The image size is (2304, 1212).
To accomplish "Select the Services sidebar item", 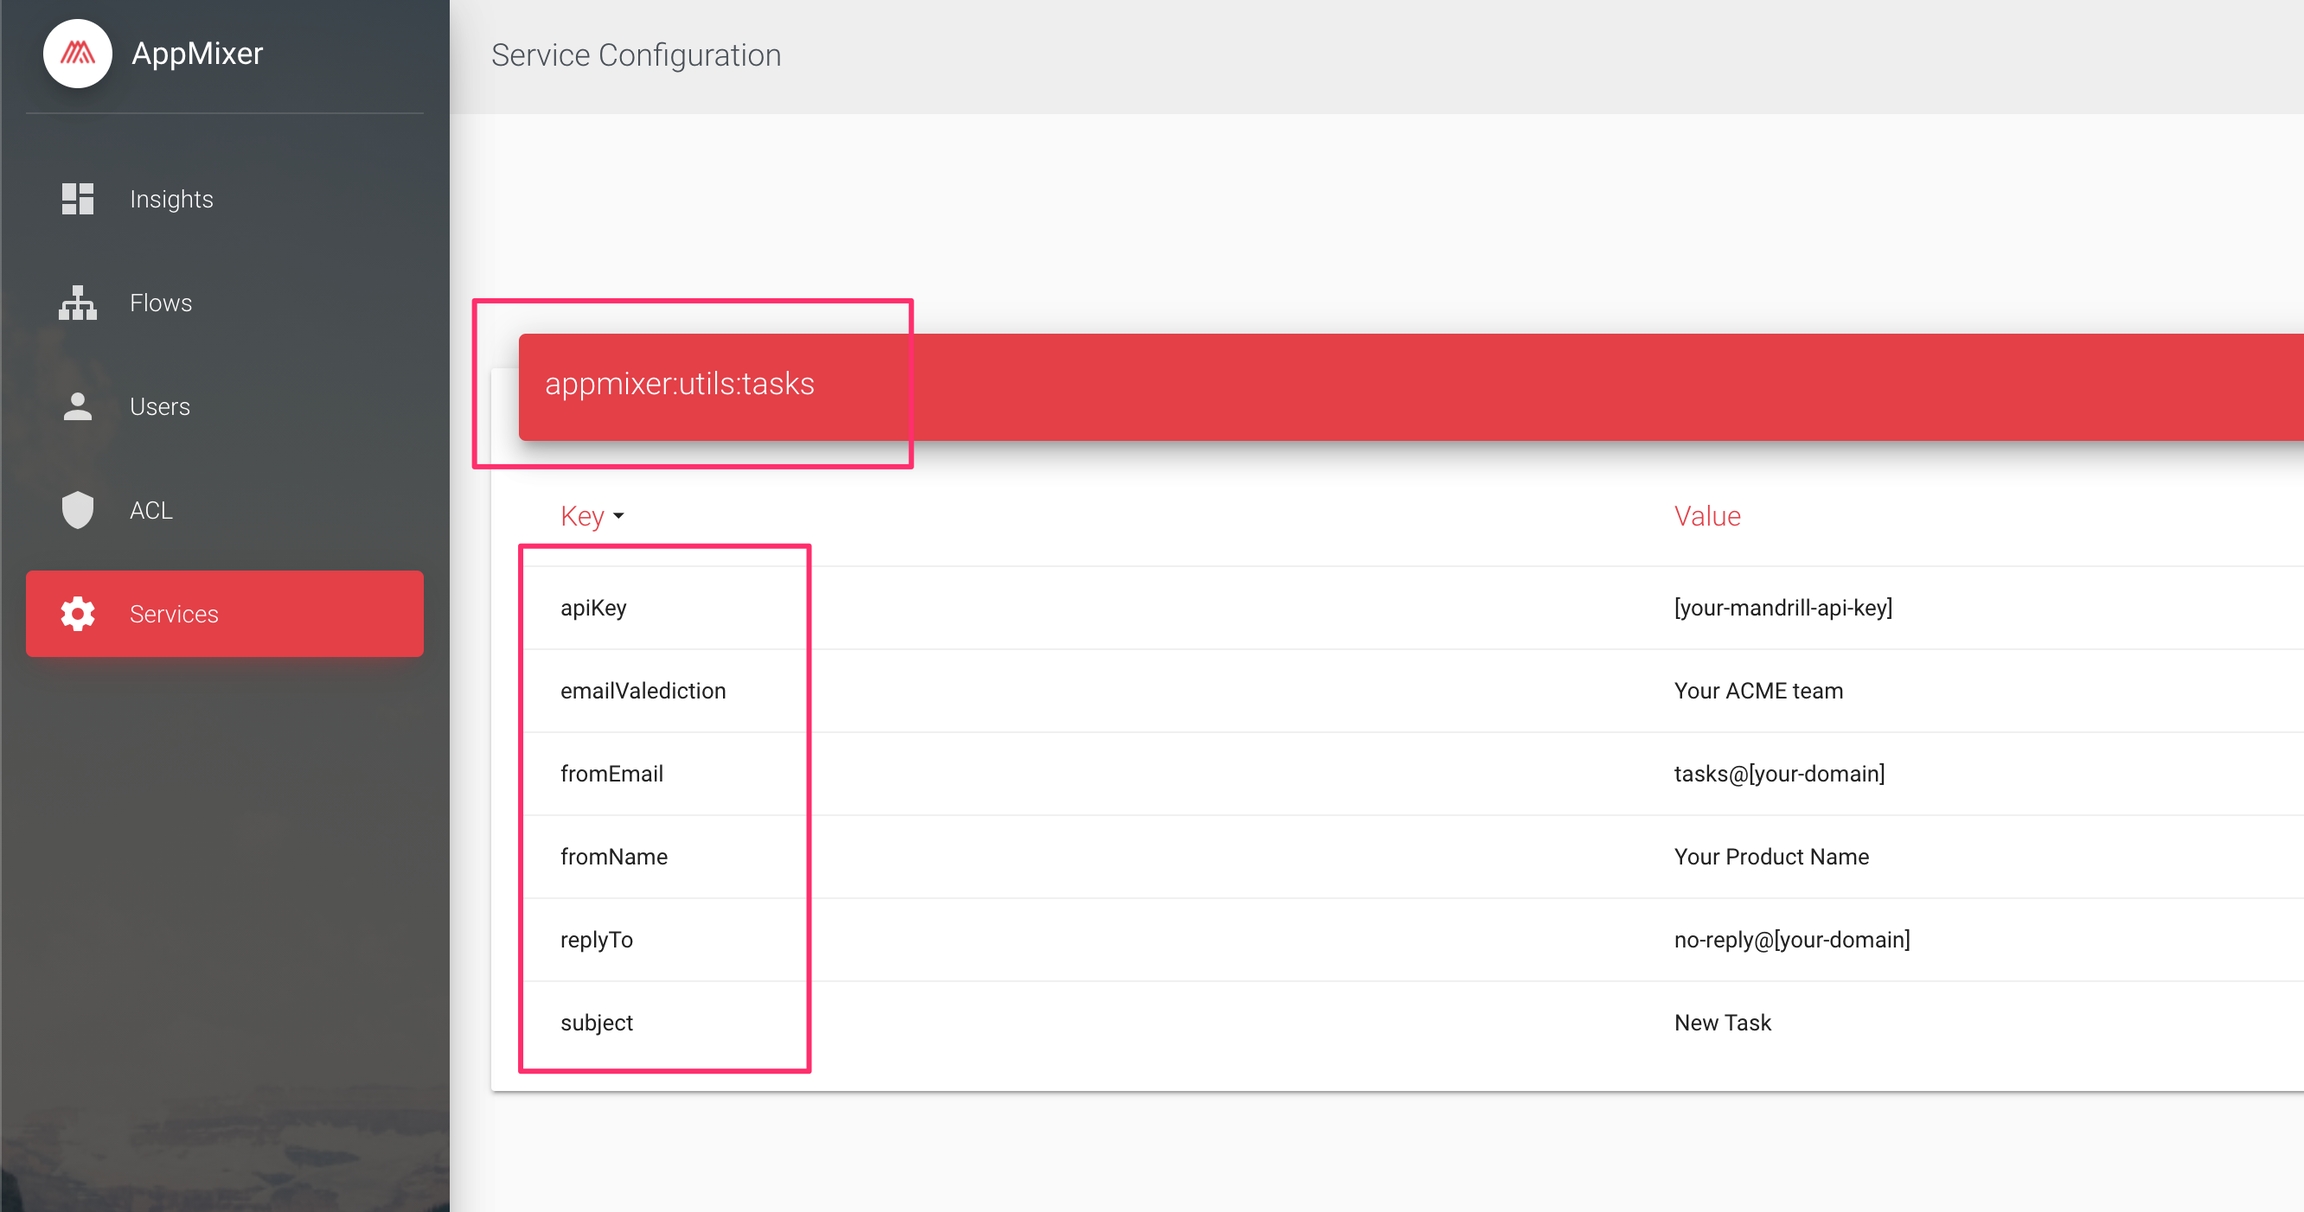I will [x=224, y=614].
